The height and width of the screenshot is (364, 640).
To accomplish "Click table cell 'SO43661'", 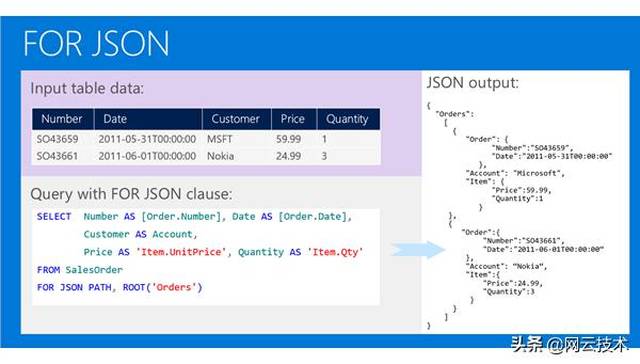I will (57, 156).
